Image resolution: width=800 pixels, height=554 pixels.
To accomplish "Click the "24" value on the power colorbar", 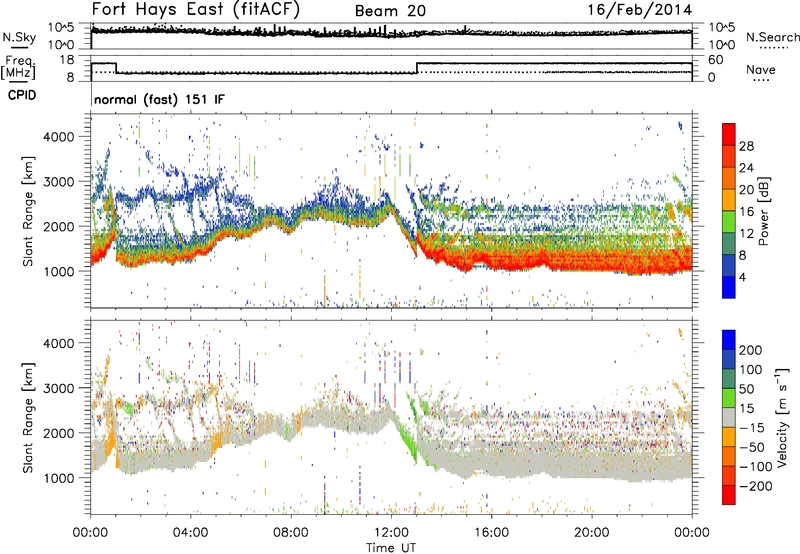I will (x=746, y=168).
